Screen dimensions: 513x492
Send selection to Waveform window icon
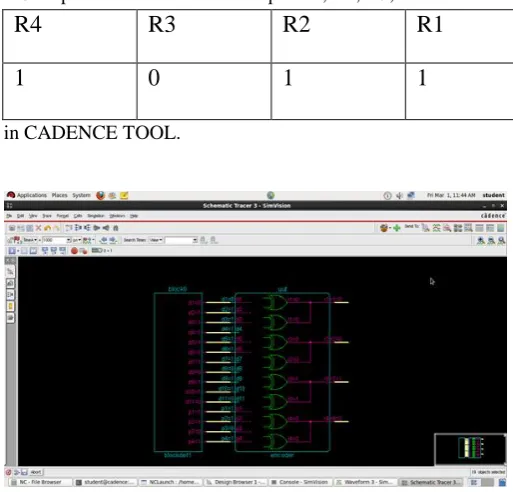coord(436,228)
